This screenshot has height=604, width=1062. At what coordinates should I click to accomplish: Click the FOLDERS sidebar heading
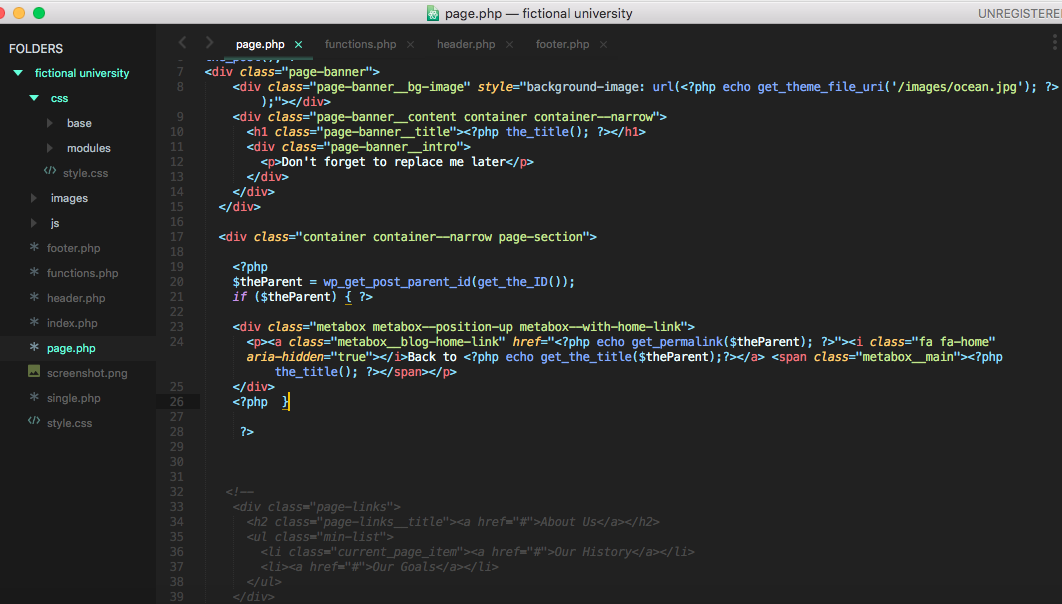pos(36,49)
